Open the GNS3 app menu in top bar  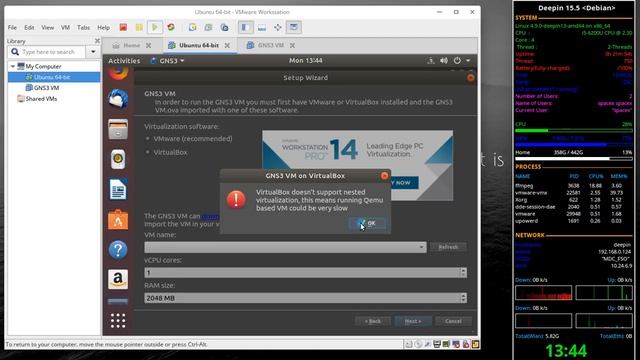coord(168,61)
